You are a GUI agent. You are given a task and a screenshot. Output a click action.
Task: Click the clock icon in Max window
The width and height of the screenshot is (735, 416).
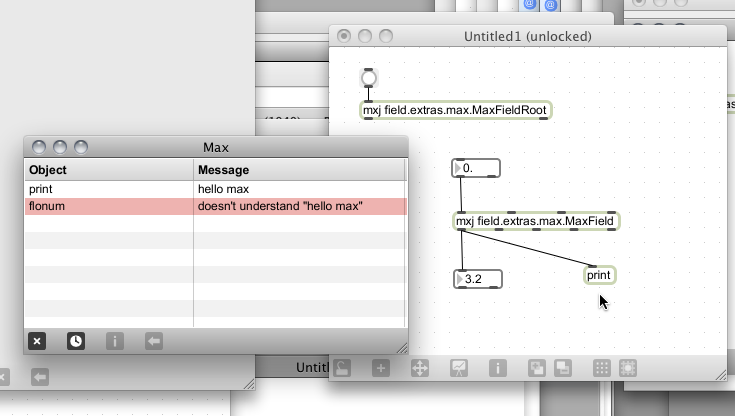coord(76,341)
